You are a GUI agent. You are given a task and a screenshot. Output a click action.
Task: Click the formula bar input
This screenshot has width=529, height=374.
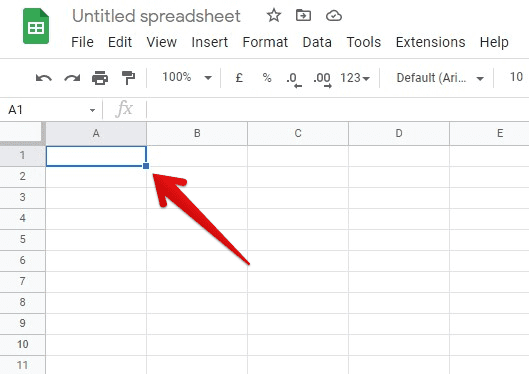338,110
